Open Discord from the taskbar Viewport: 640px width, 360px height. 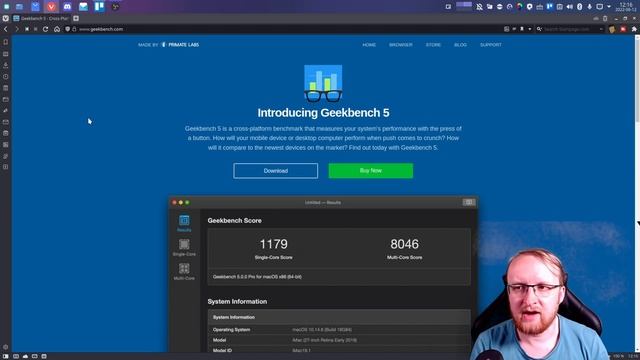click(67, 6)
